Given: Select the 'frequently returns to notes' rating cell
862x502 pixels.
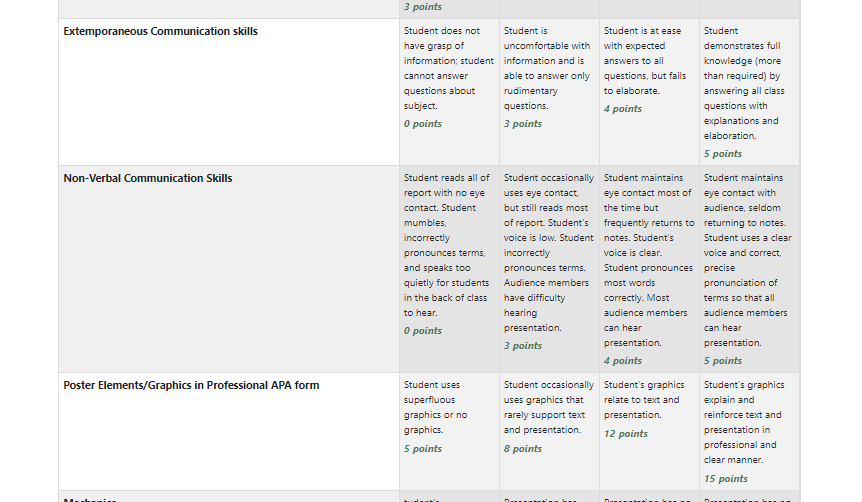Looking at the screenshot, I should [x=649, y=269].
